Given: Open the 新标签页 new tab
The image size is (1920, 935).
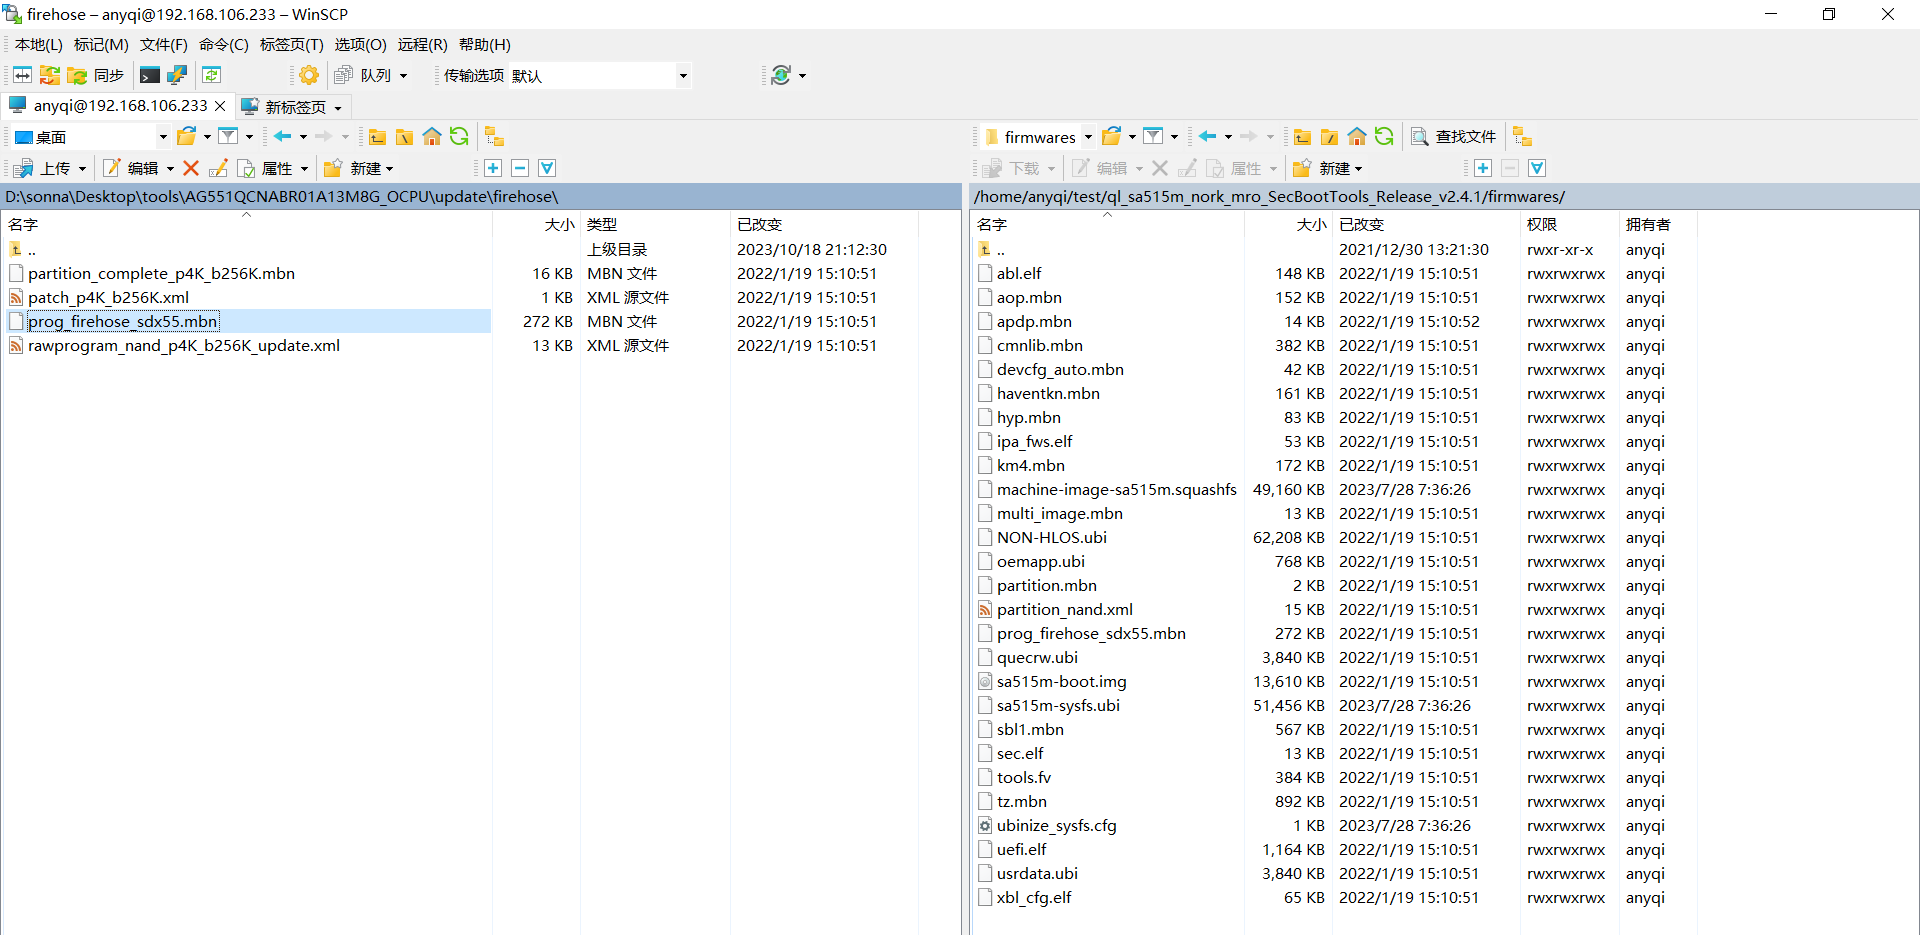Looking at the screenshot, I should pos(295,106).
